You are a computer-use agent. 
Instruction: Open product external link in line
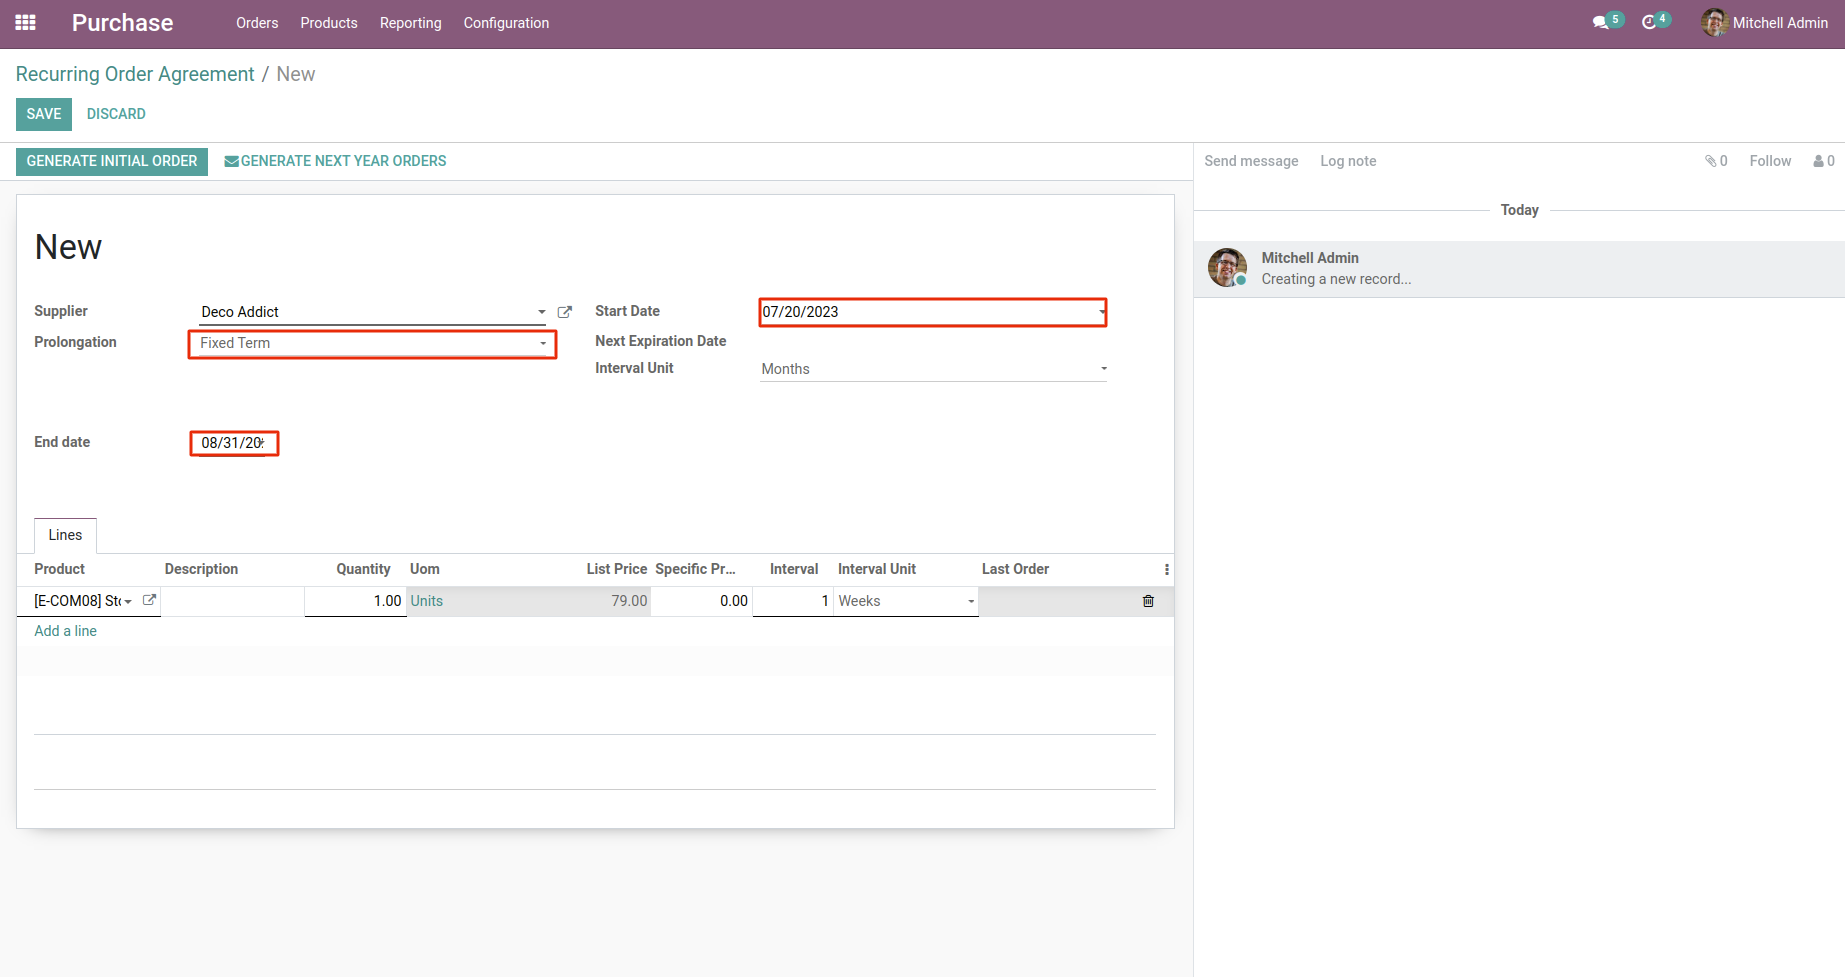pyautogui.click(x=149, y=600)
